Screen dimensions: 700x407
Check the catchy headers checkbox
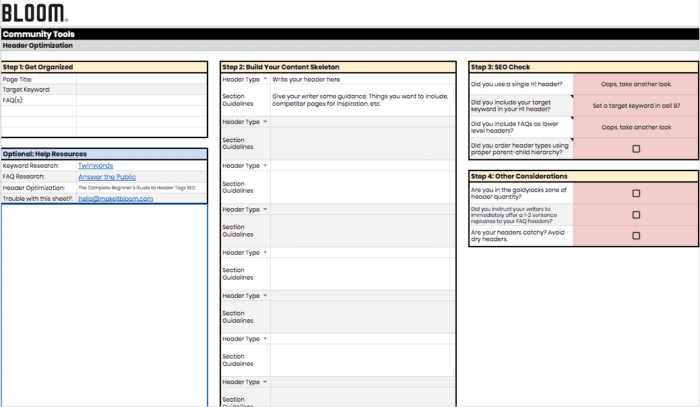click(636, 237)
